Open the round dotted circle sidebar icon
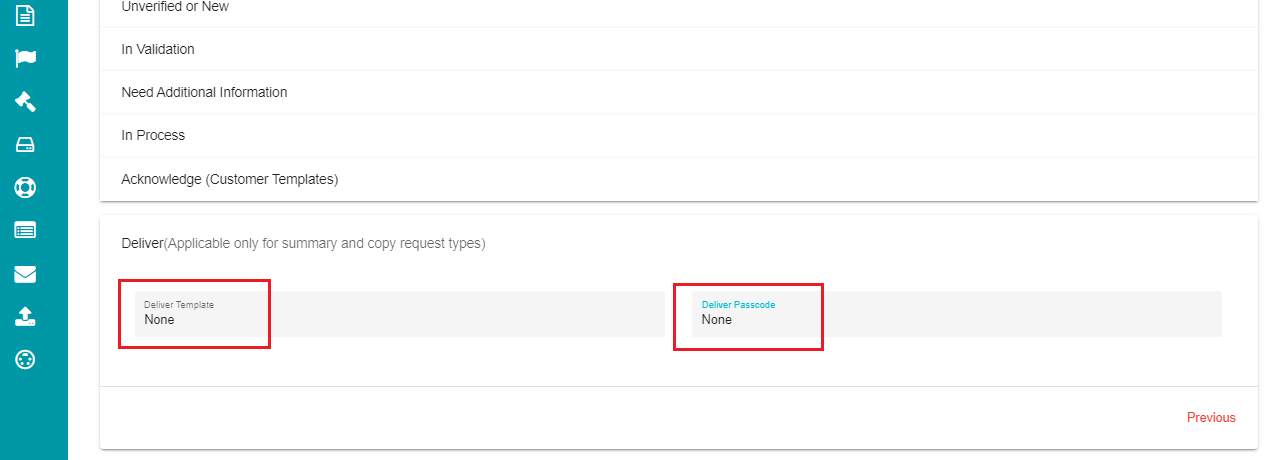The image size is (1273, 460). (26, 360)
